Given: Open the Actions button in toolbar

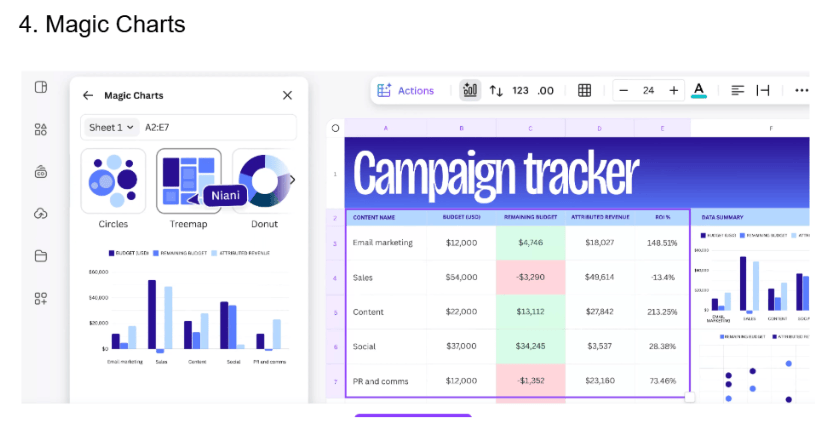Looking at the screenshot, I should [x=405, y=90].
